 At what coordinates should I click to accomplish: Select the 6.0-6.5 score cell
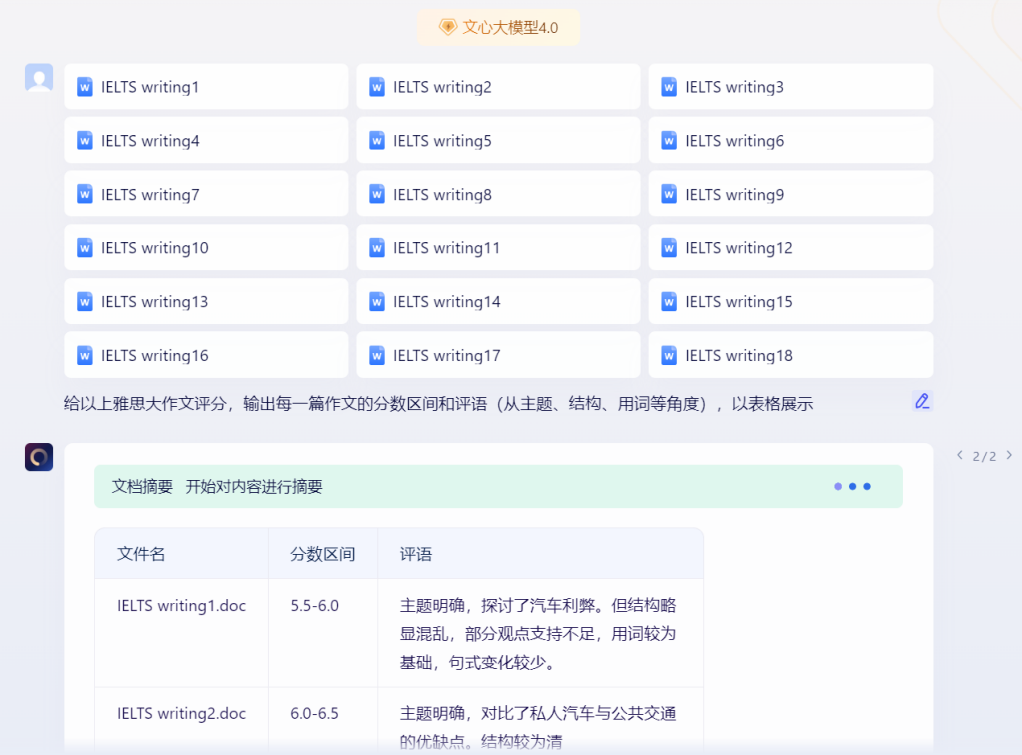tap(314, 713)
